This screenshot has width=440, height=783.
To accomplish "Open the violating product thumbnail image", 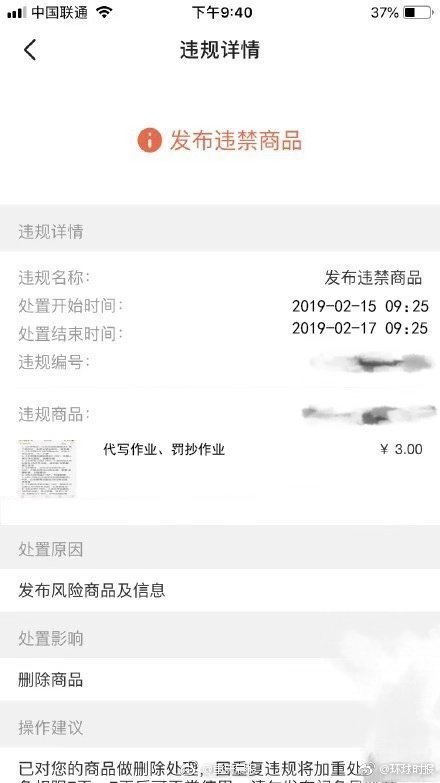I will 47,468.
